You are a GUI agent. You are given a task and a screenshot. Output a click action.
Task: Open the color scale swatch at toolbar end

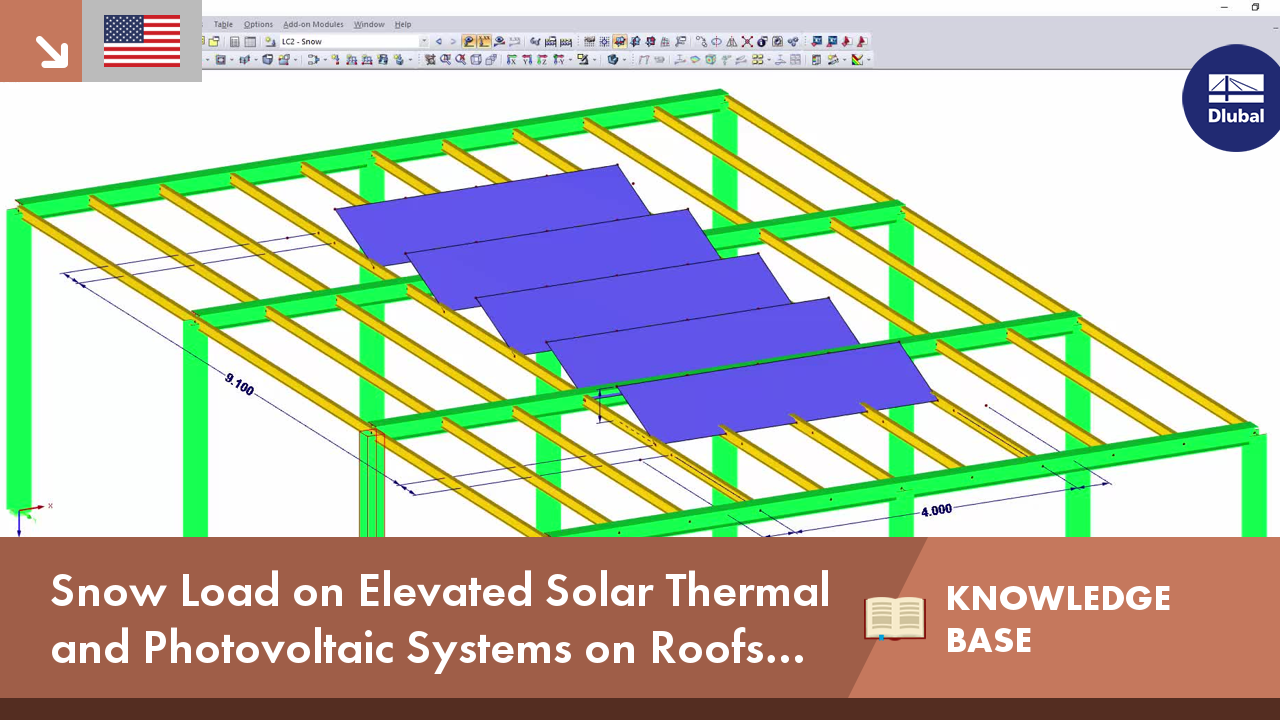857,60
